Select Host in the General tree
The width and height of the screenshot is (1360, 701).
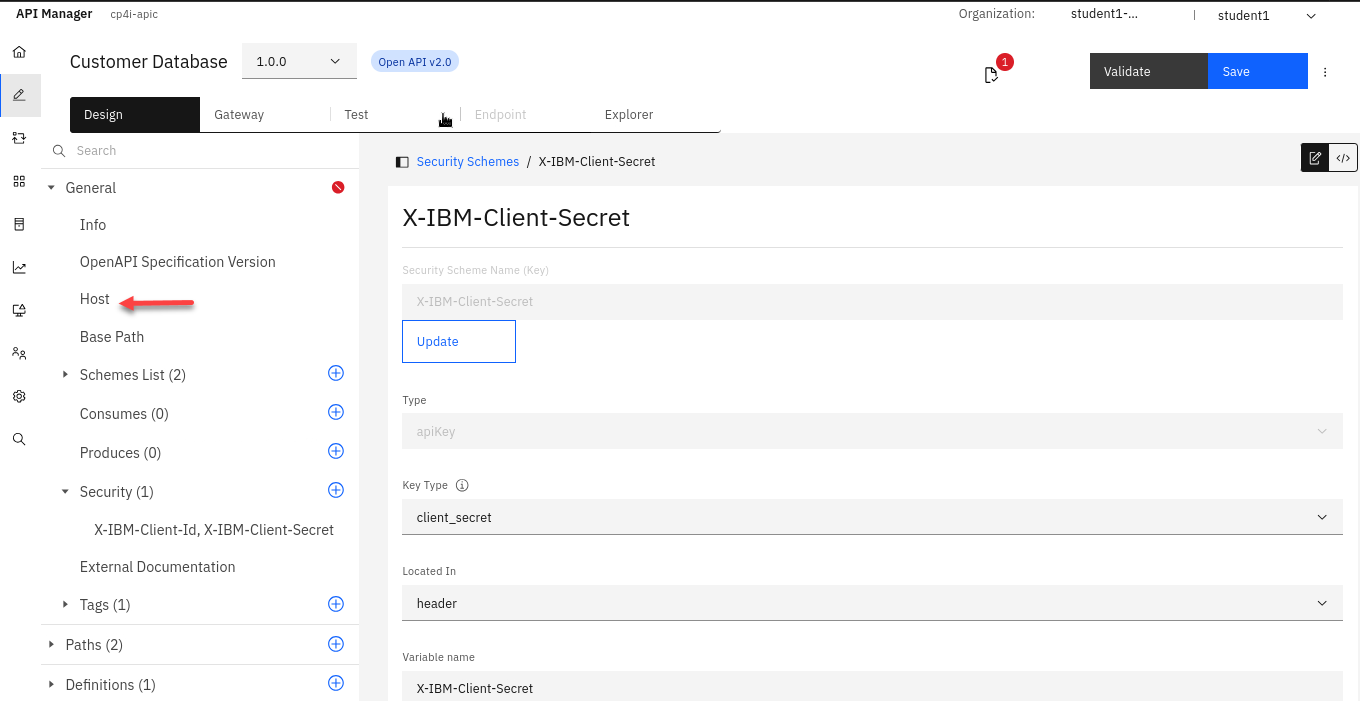(95, 299)
